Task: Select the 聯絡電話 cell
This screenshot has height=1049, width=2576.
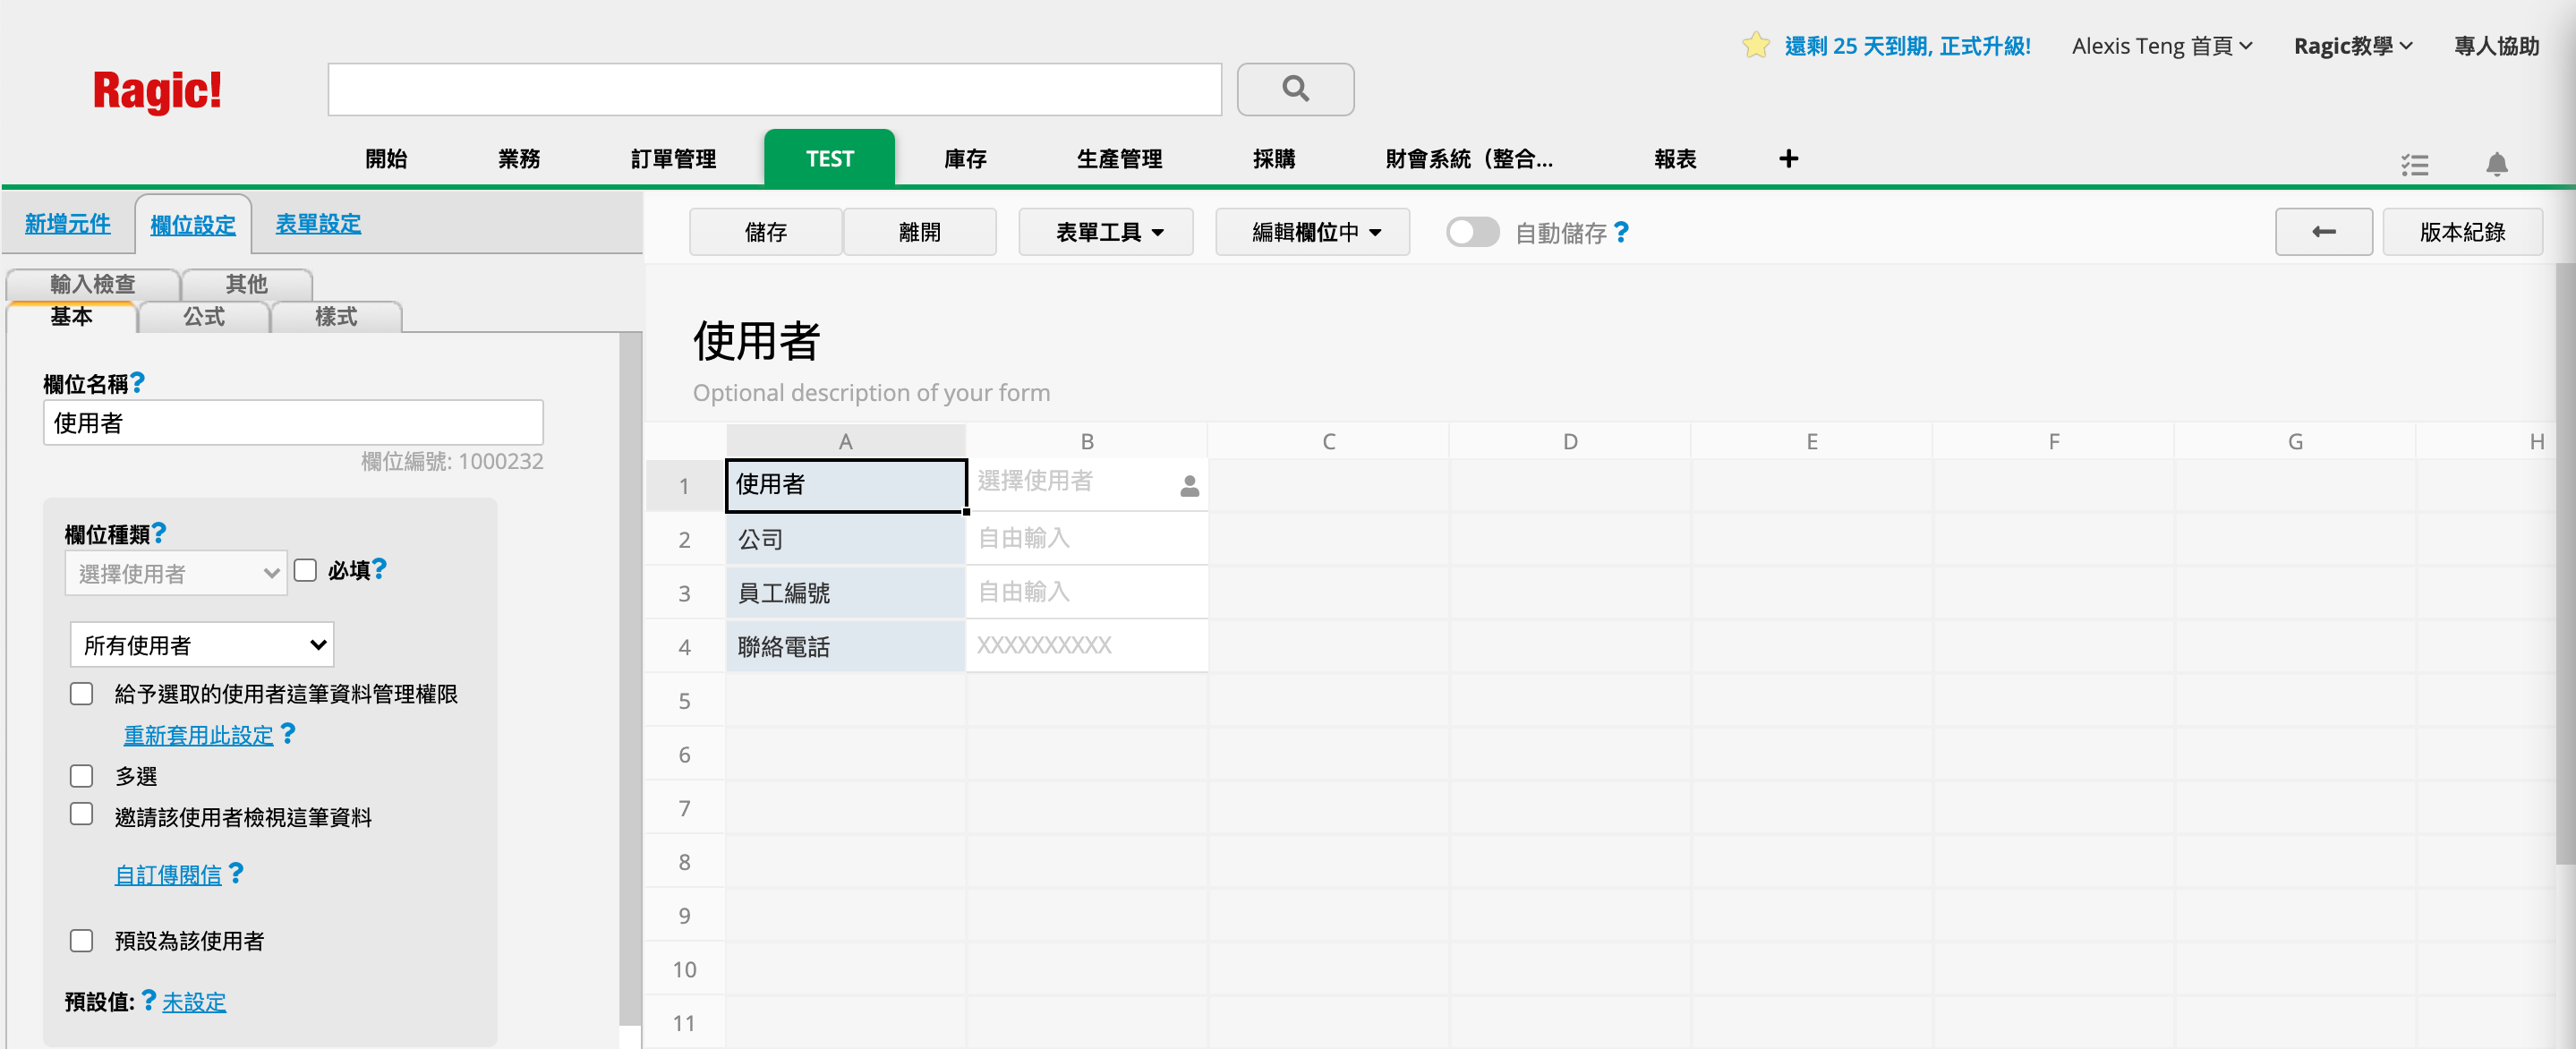Action: point(845,646)
